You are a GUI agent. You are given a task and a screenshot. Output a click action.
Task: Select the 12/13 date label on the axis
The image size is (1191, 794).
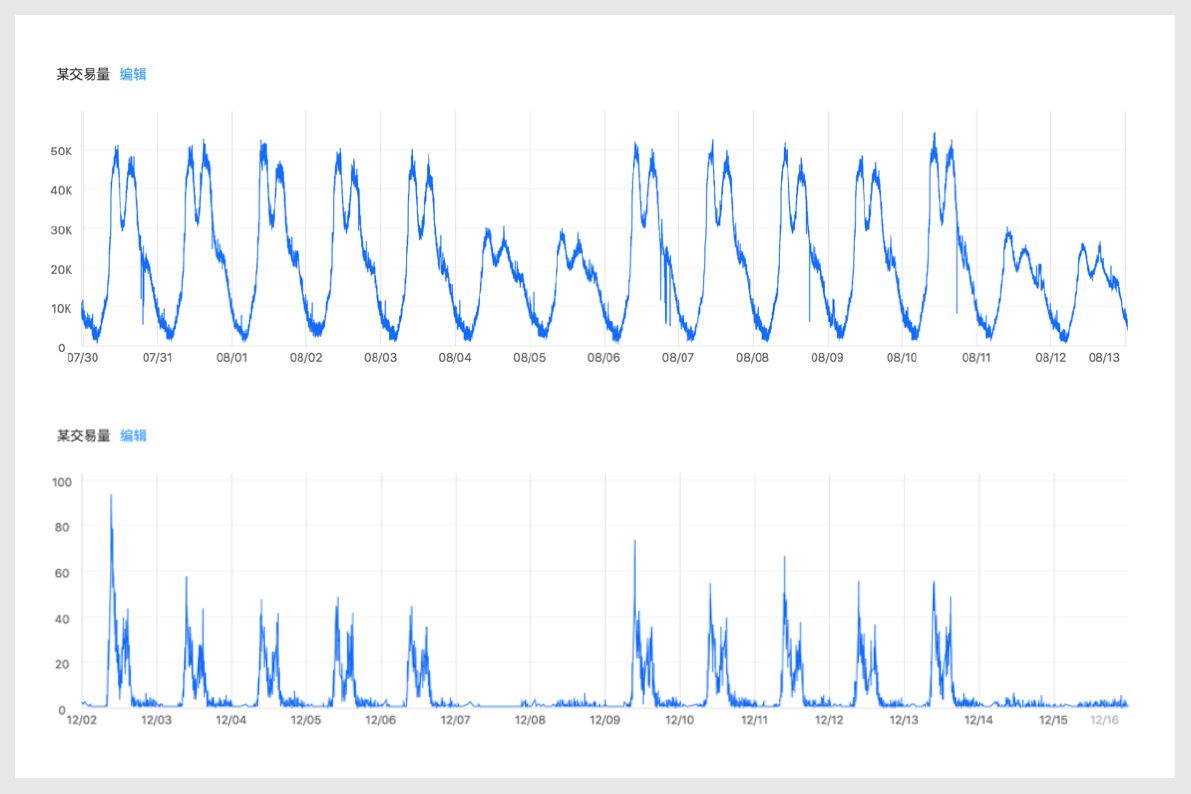pos(903,720)
